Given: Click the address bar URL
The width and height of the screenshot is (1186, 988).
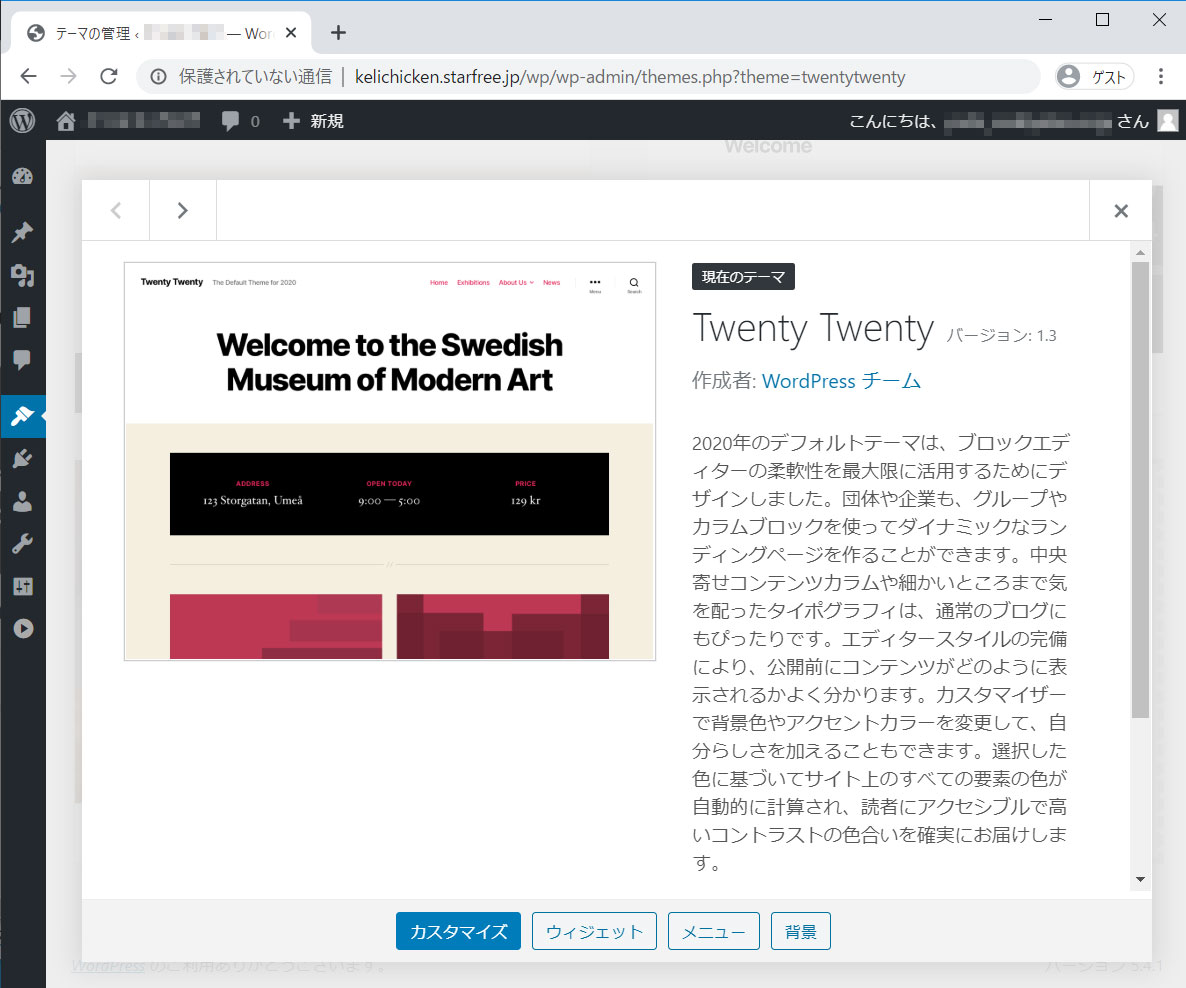Looking at the screenshot, I should click(x=629, y=76).
